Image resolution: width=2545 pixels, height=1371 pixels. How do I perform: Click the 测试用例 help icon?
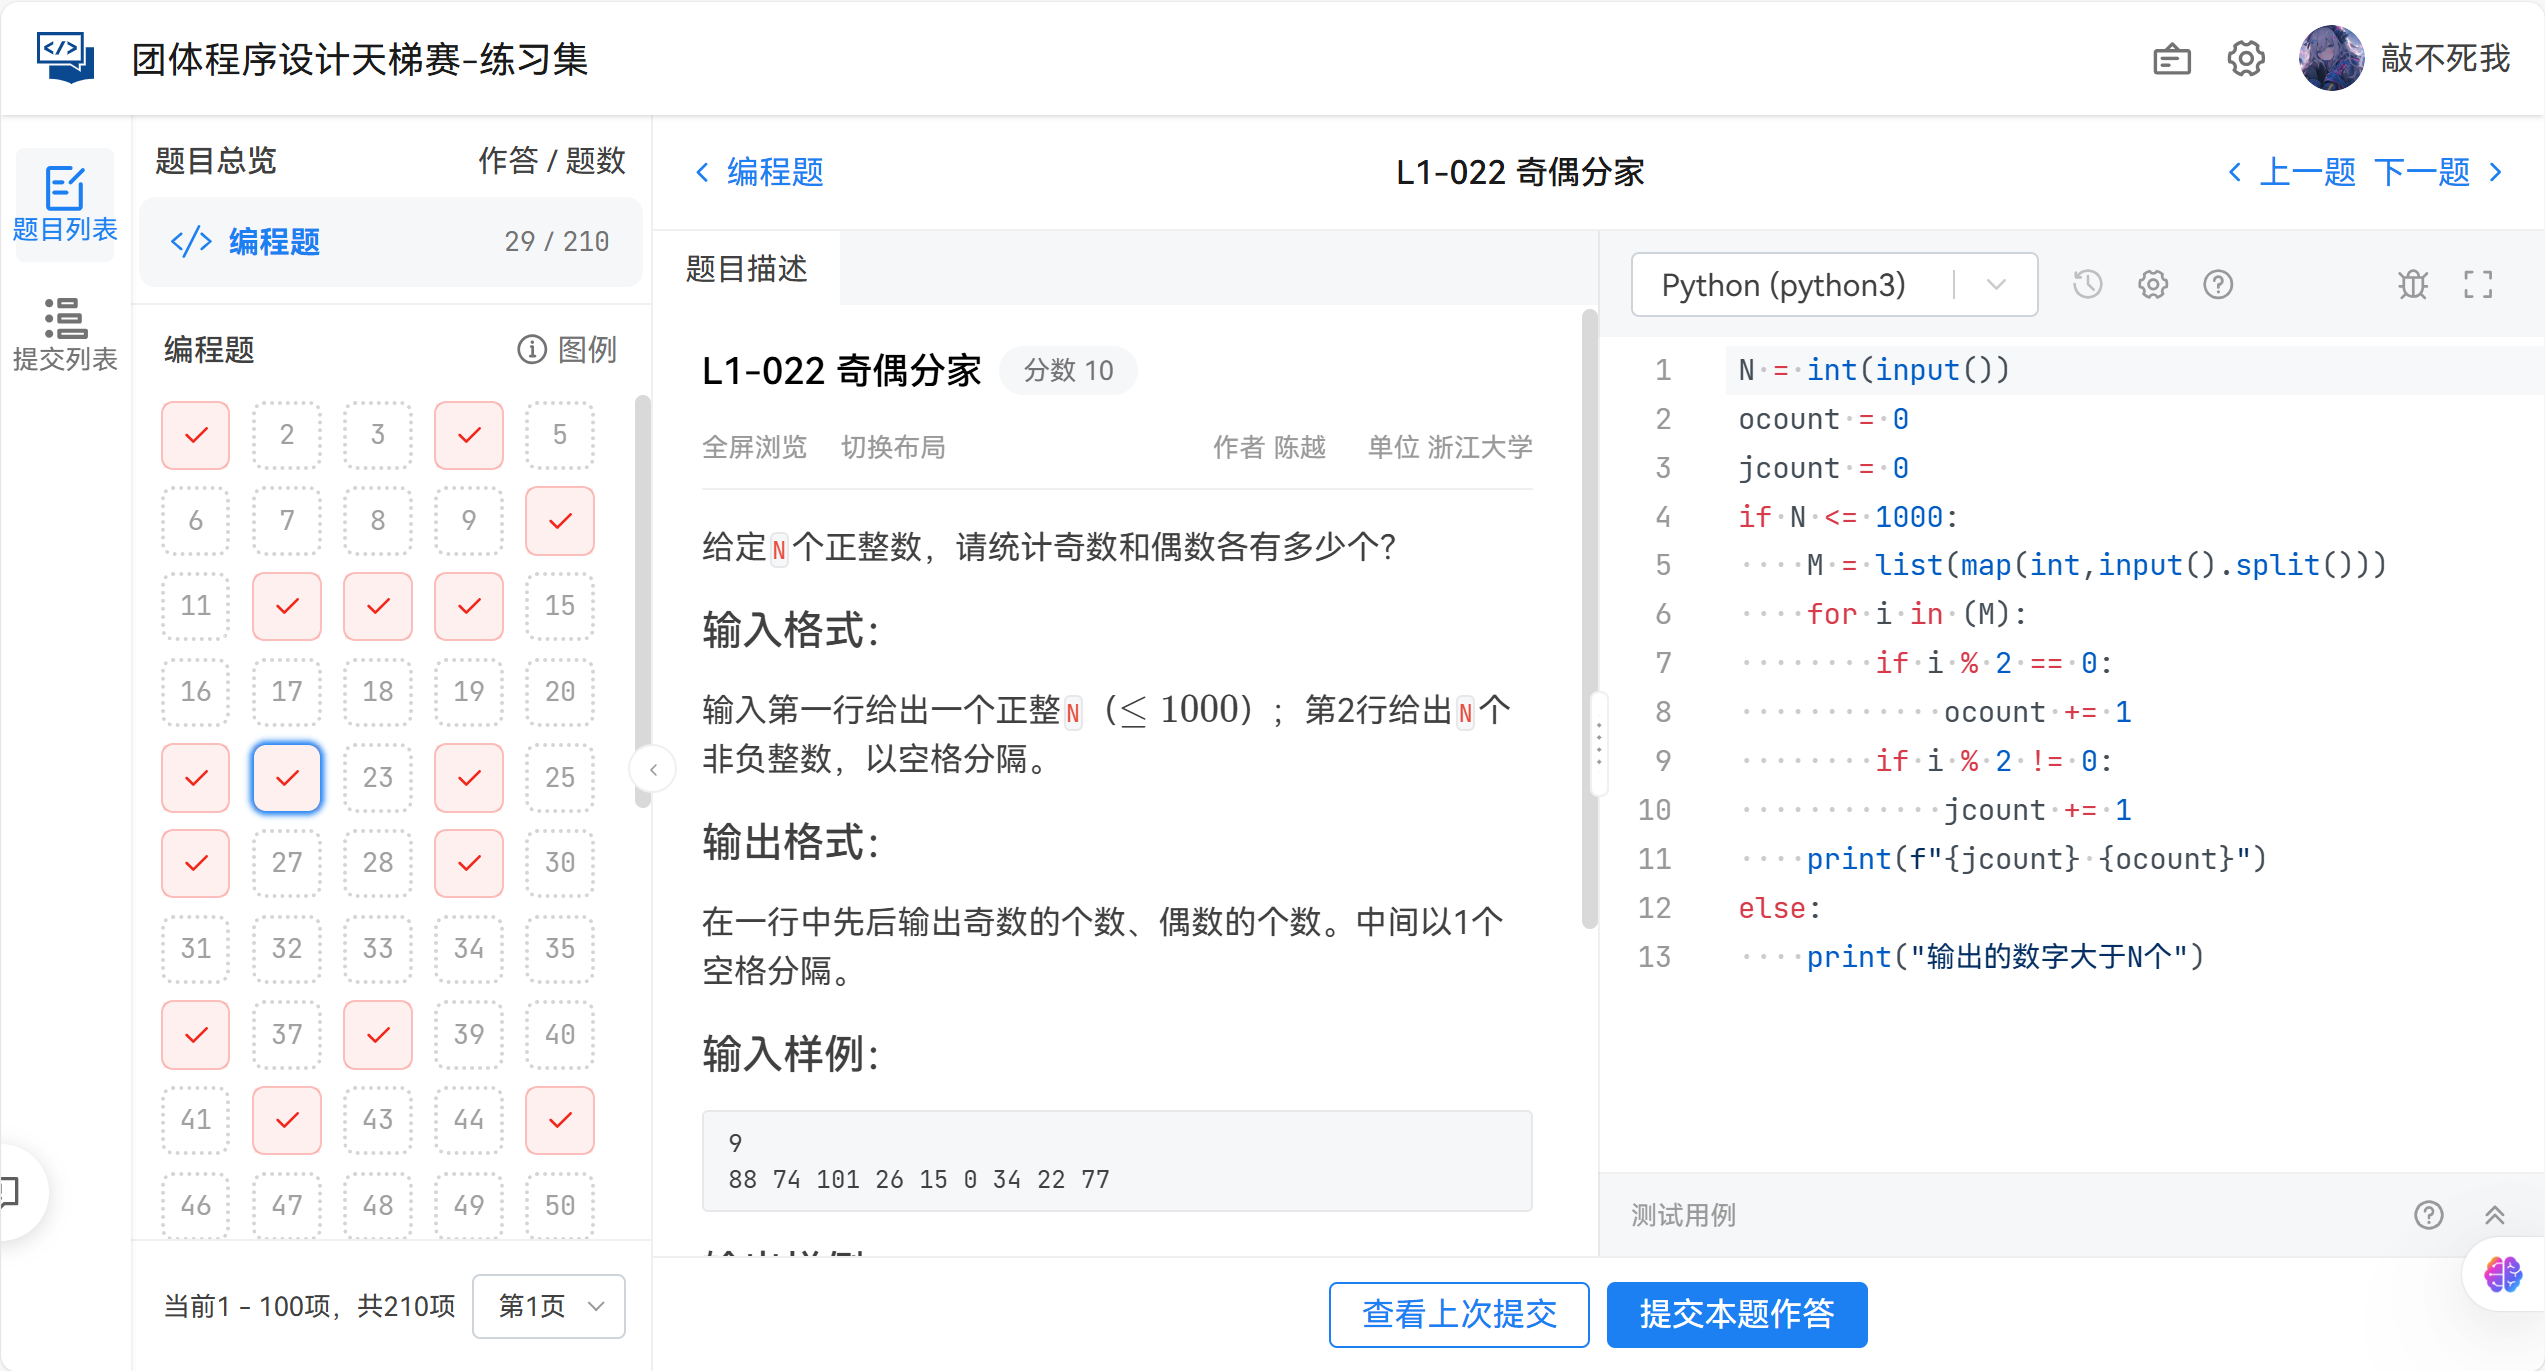[x=2428, y=1215]
